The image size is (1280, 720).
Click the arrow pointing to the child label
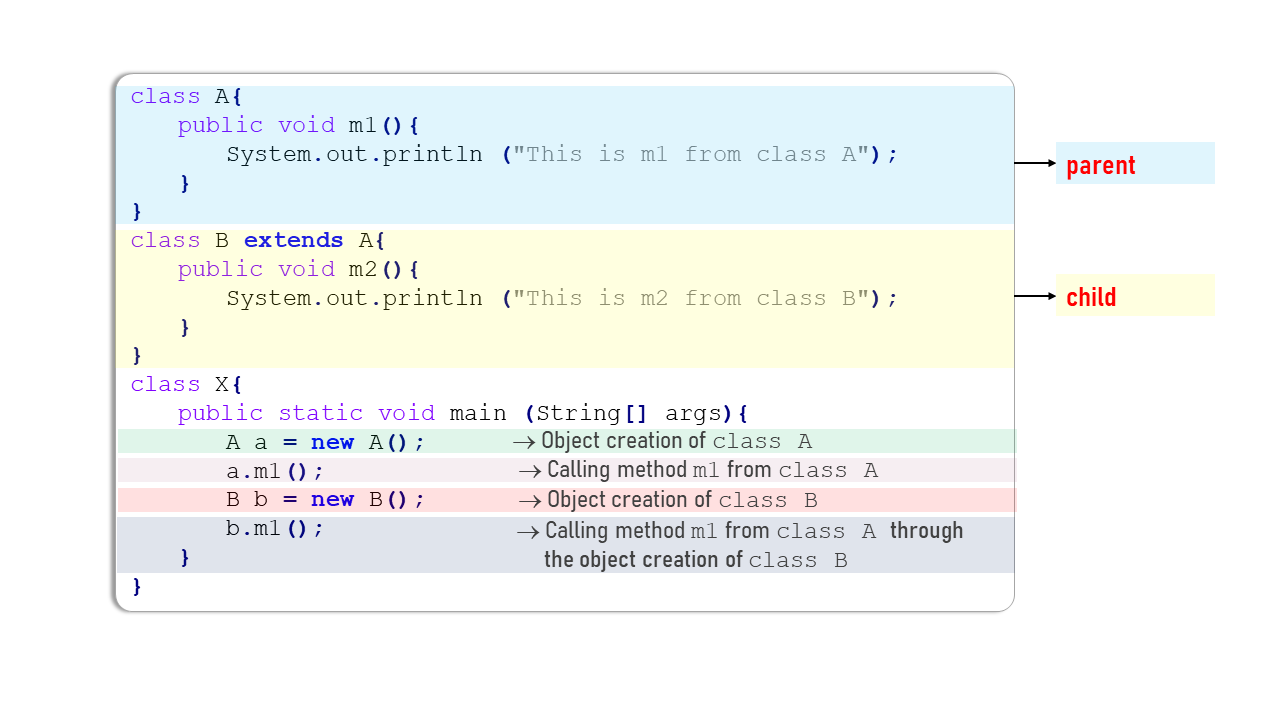[1032, 296]
